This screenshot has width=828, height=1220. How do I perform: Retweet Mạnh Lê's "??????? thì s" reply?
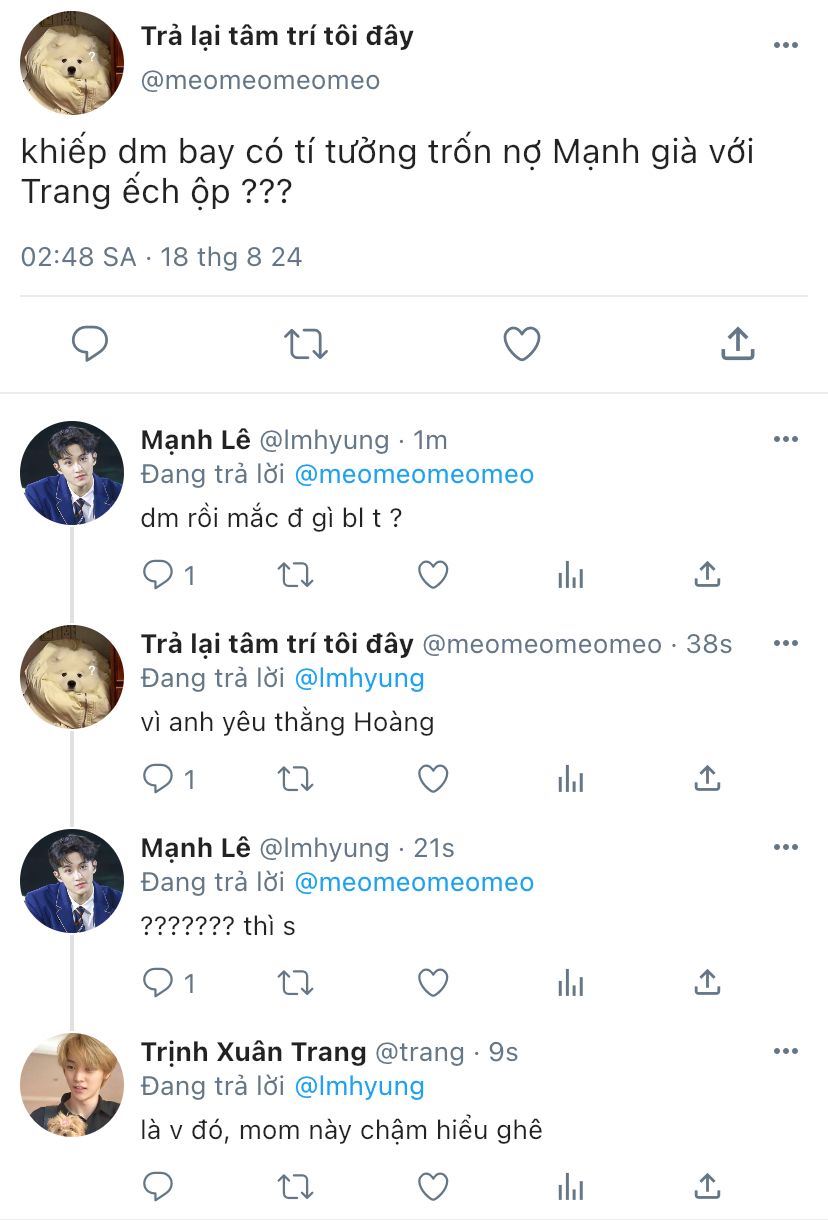pos(295,983)
